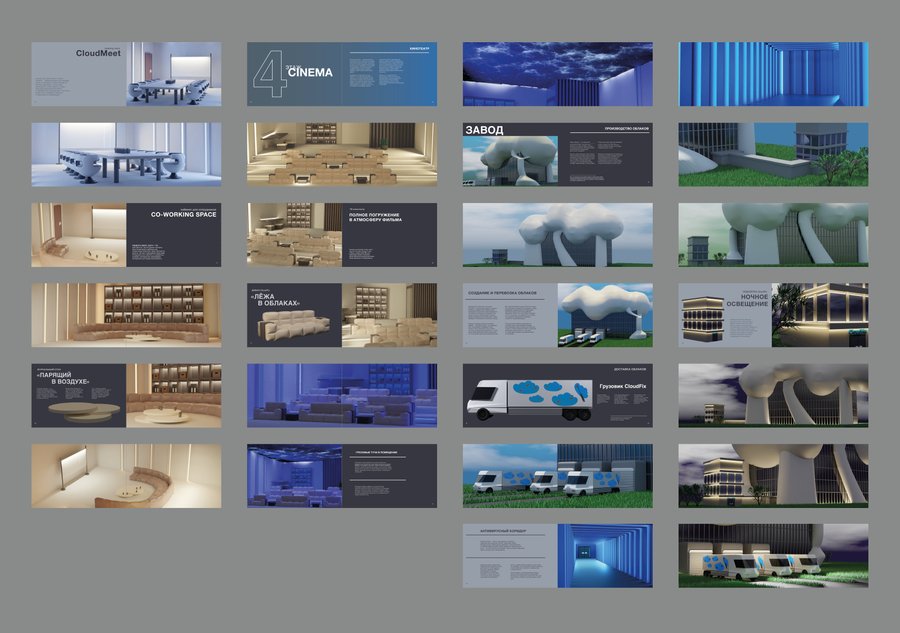
Task: Select the daytime cloud columns close-up render
Action: [774, 235]
